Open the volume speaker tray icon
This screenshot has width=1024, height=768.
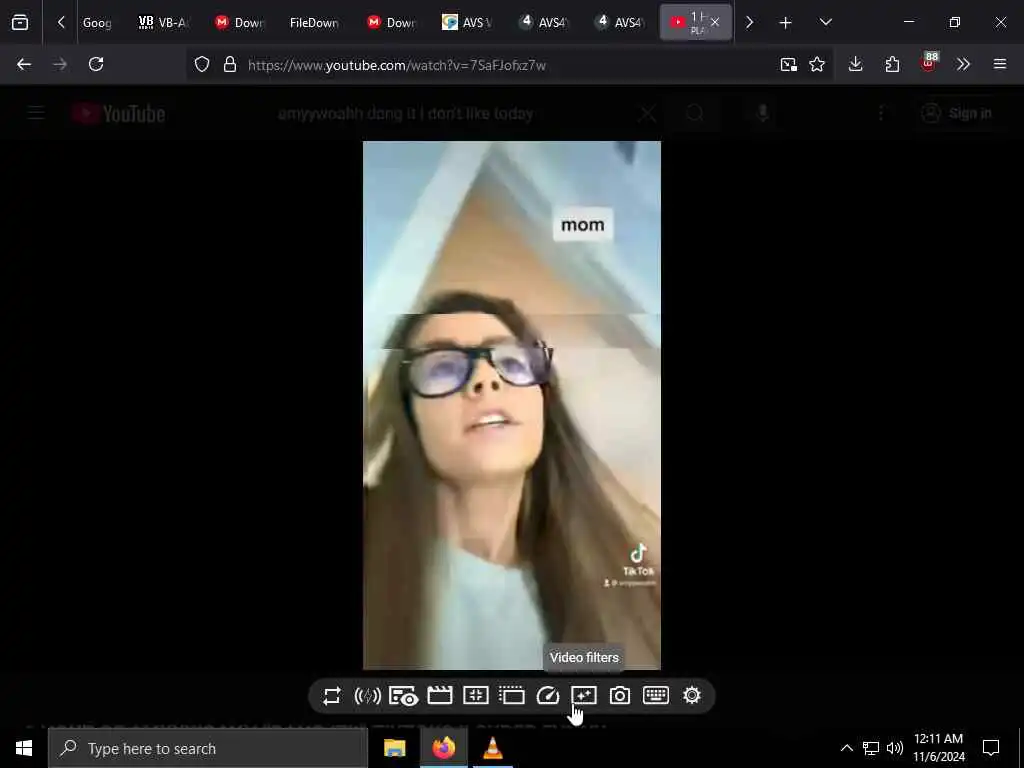[x=895, y=748]
